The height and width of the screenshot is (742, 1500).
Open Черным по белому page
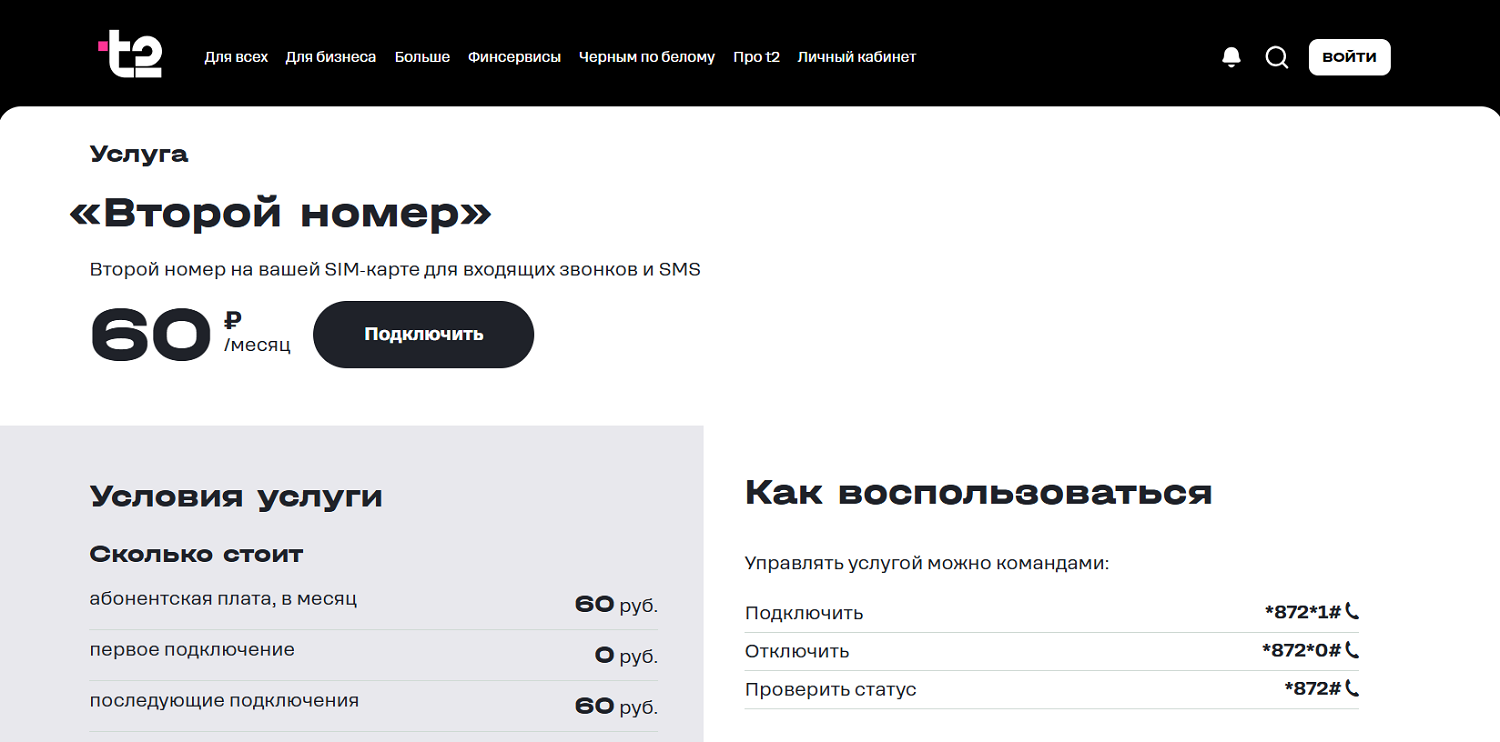click(x=647, y=57)
